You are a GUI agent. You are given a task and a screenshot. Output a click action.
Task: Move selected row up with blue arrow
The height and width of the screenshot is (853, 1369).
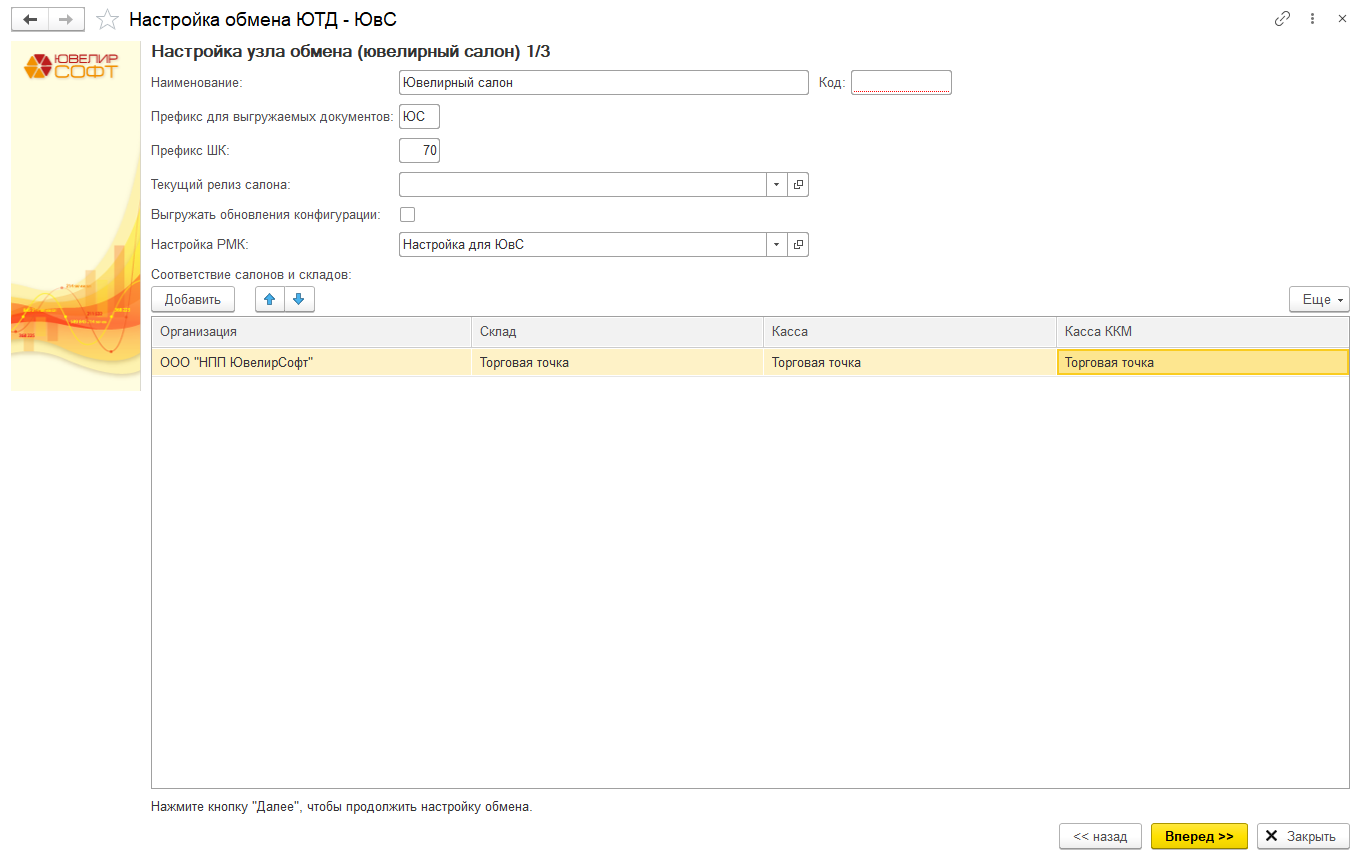tap(270, 299)
